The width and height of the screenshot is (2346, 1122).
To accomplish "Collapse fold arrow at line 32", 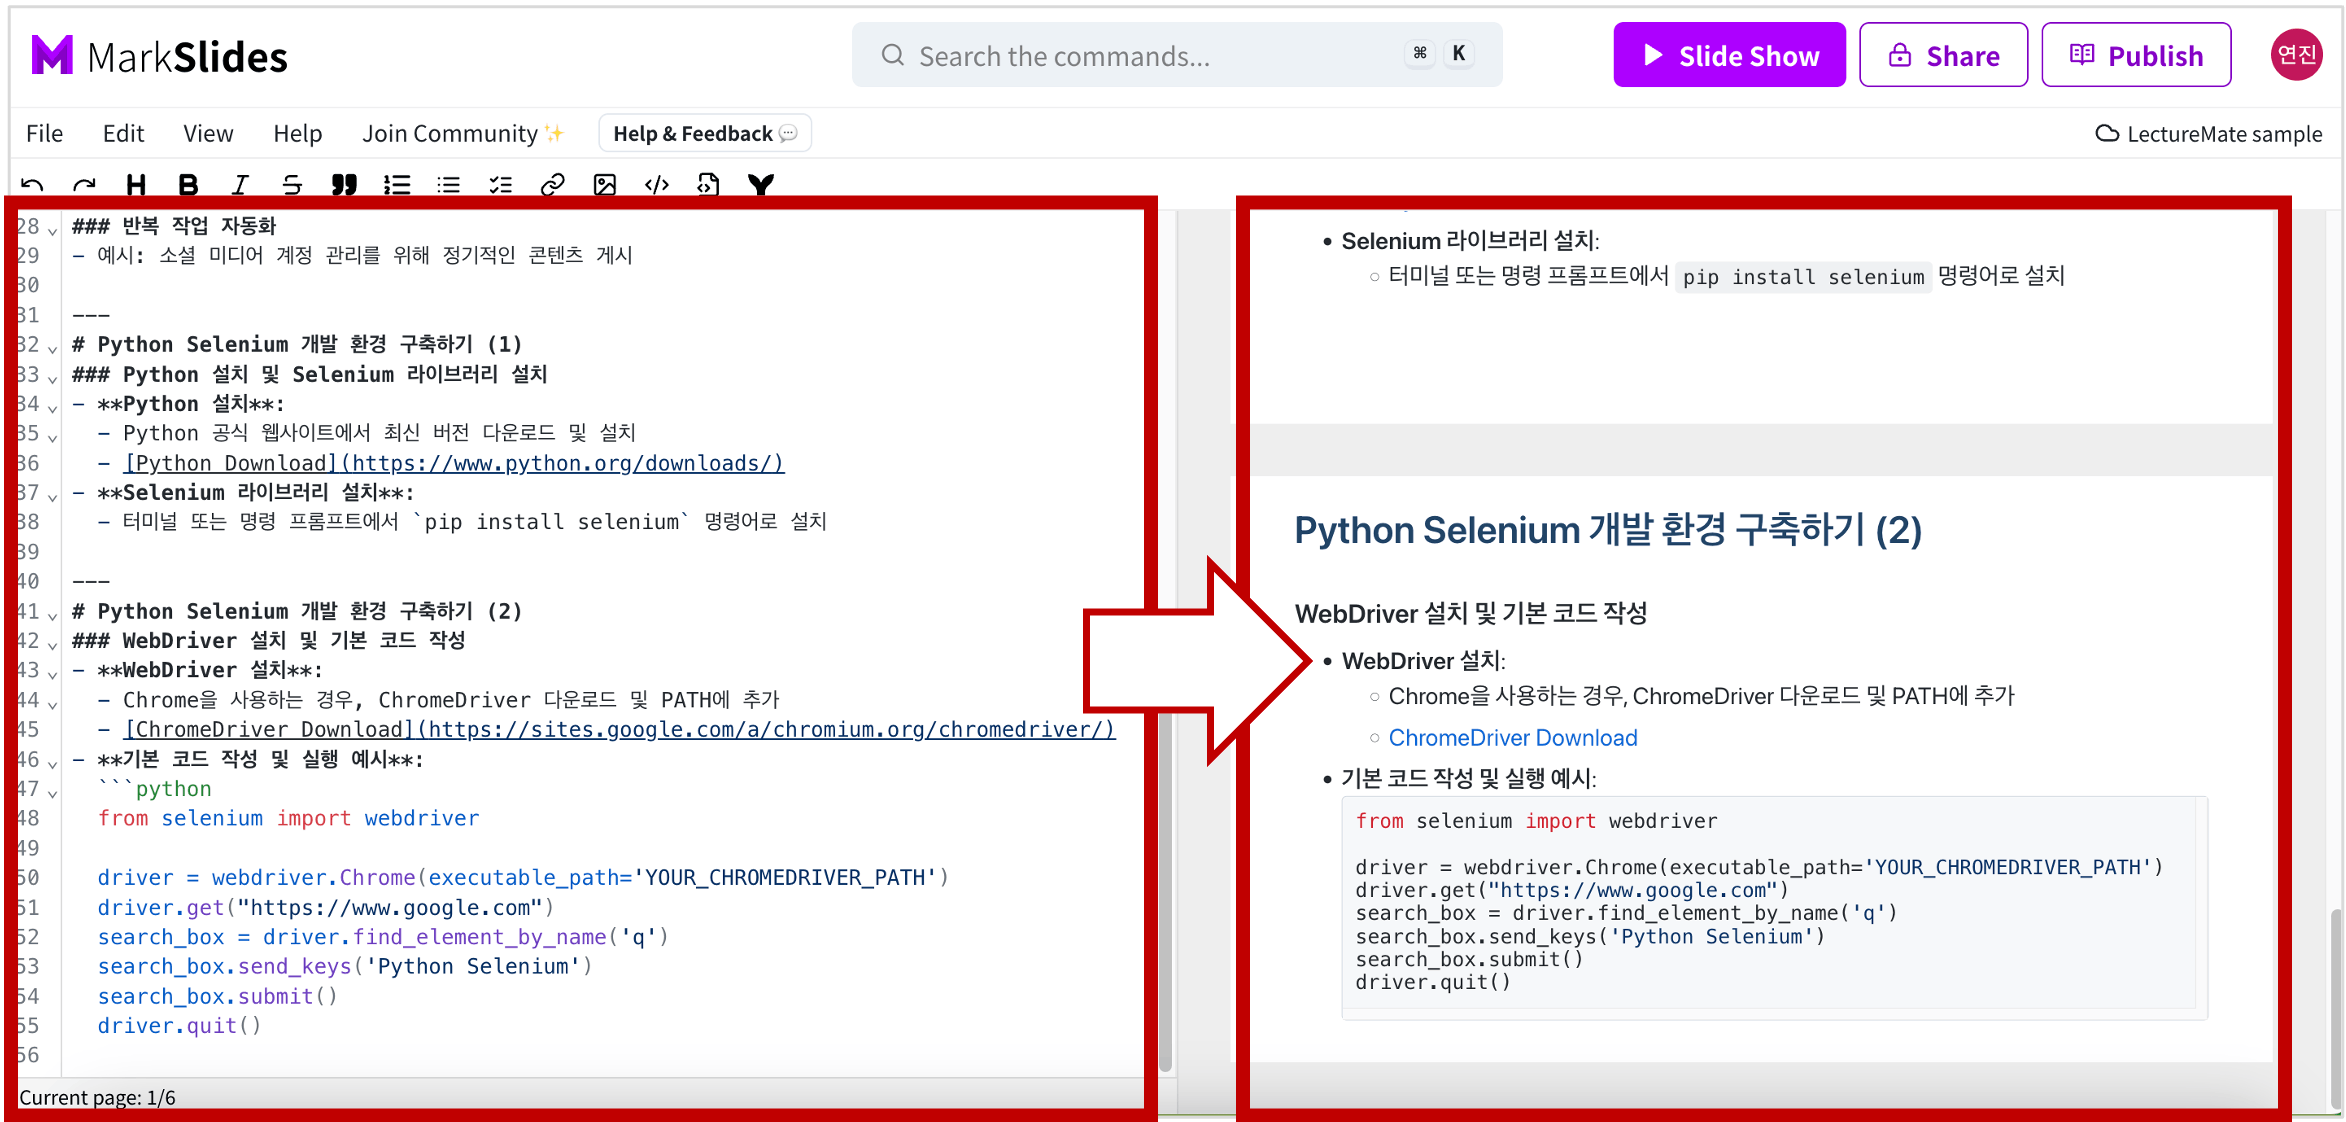I will pos(52,347).
